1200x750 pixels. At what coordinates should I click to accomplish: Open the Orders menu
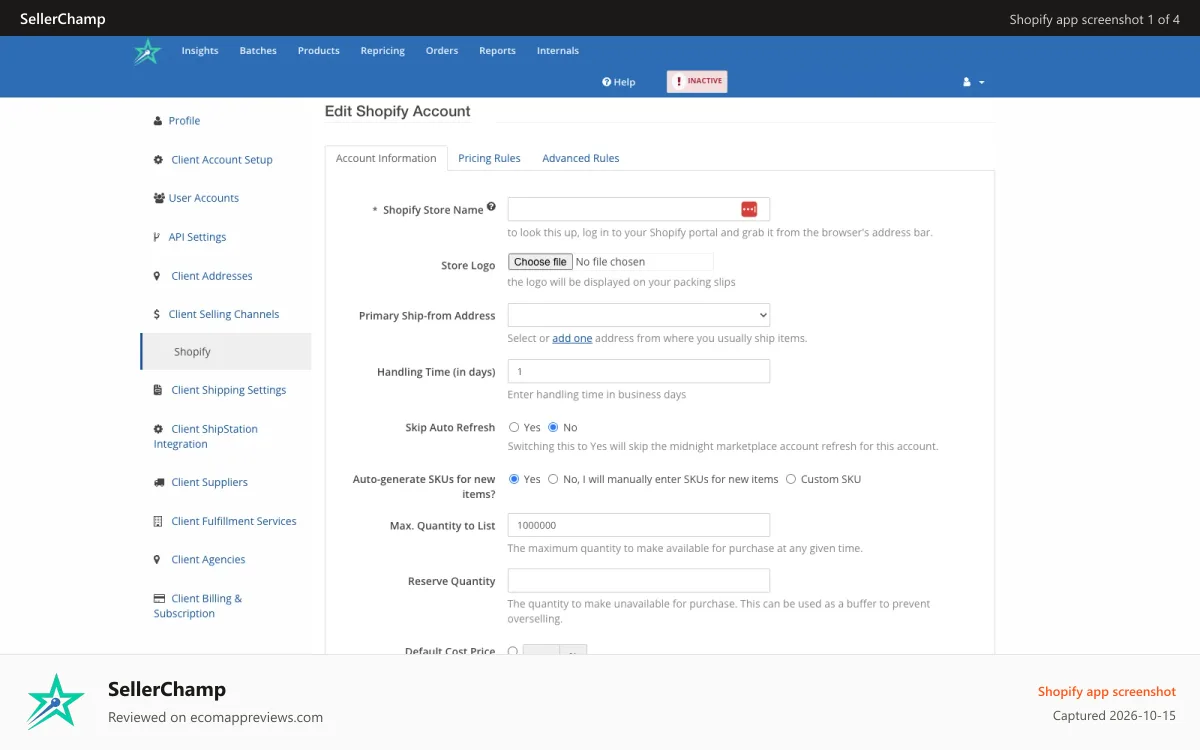pyautogui.click(x=442, y=51)
